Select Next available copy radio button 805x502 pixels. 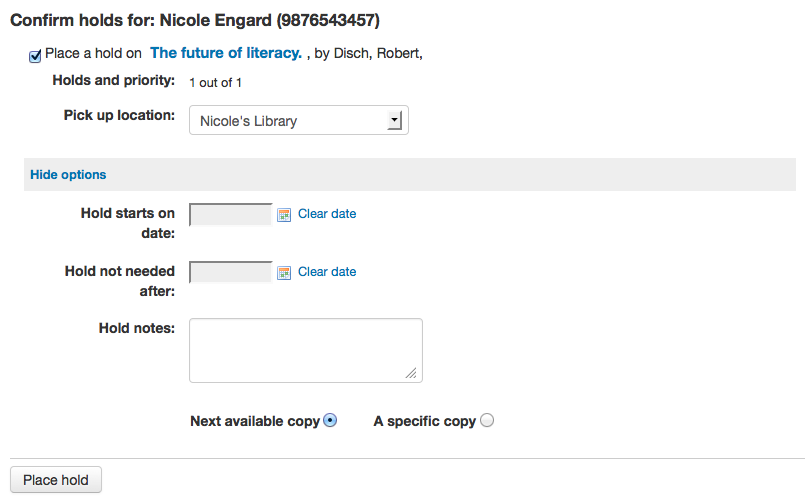330,420
